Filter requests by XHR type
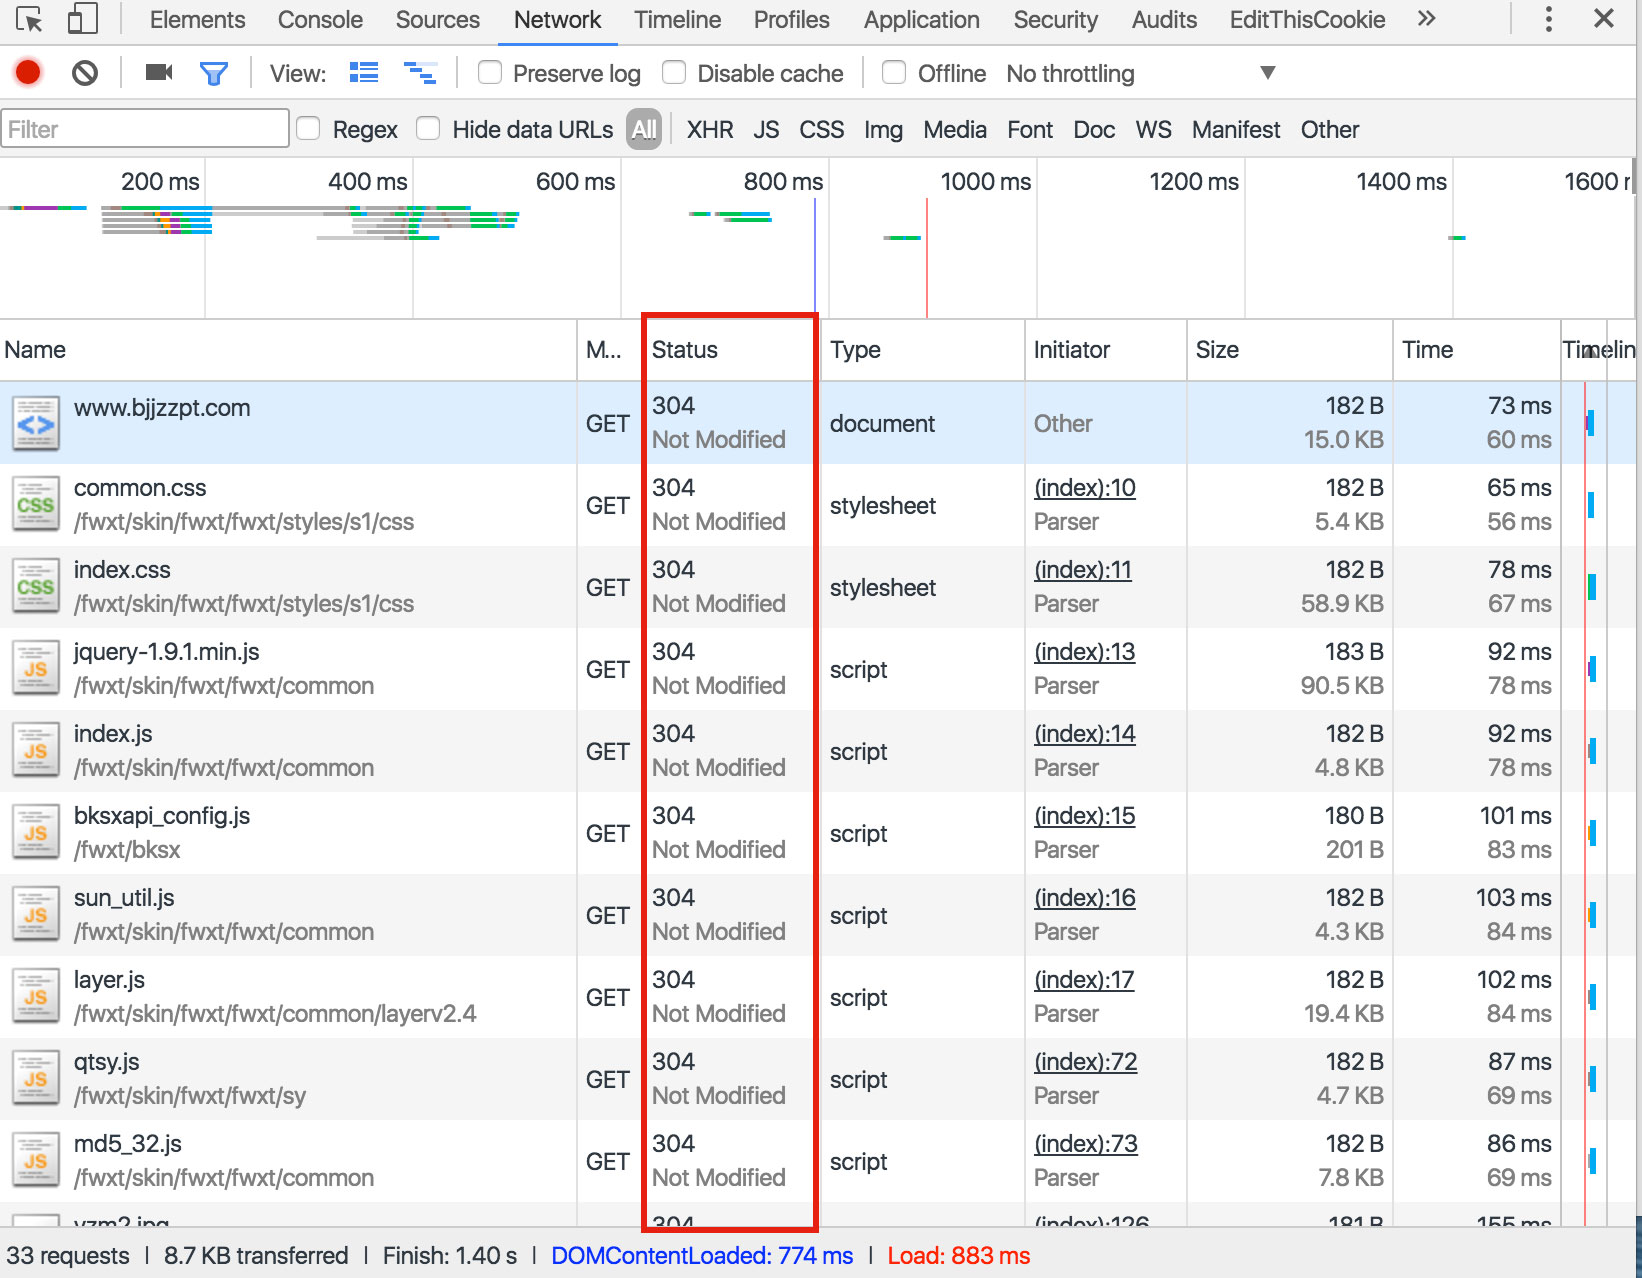 coord(709,130)
